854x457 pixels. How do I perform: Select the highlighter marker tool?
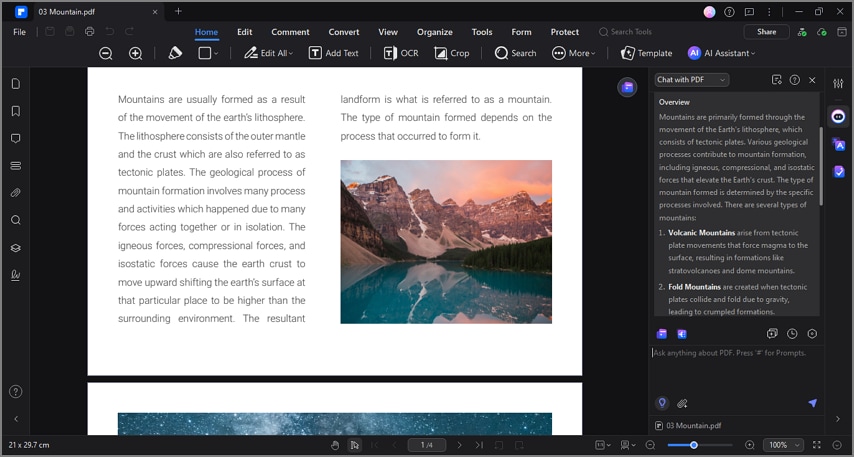pos(175,53)
